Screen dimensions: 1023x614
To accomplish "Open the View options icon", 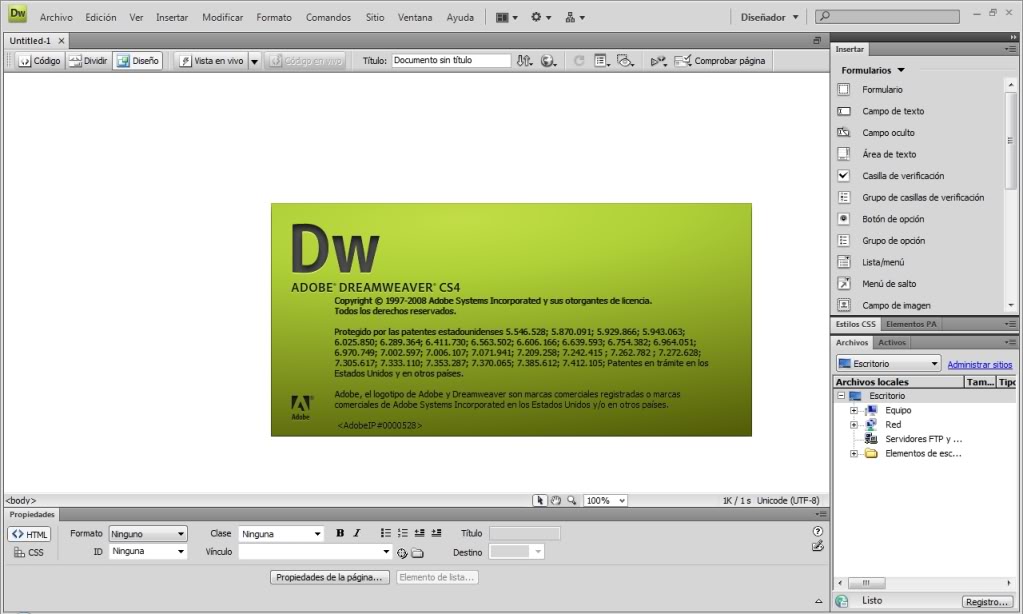I will [602, 61].
